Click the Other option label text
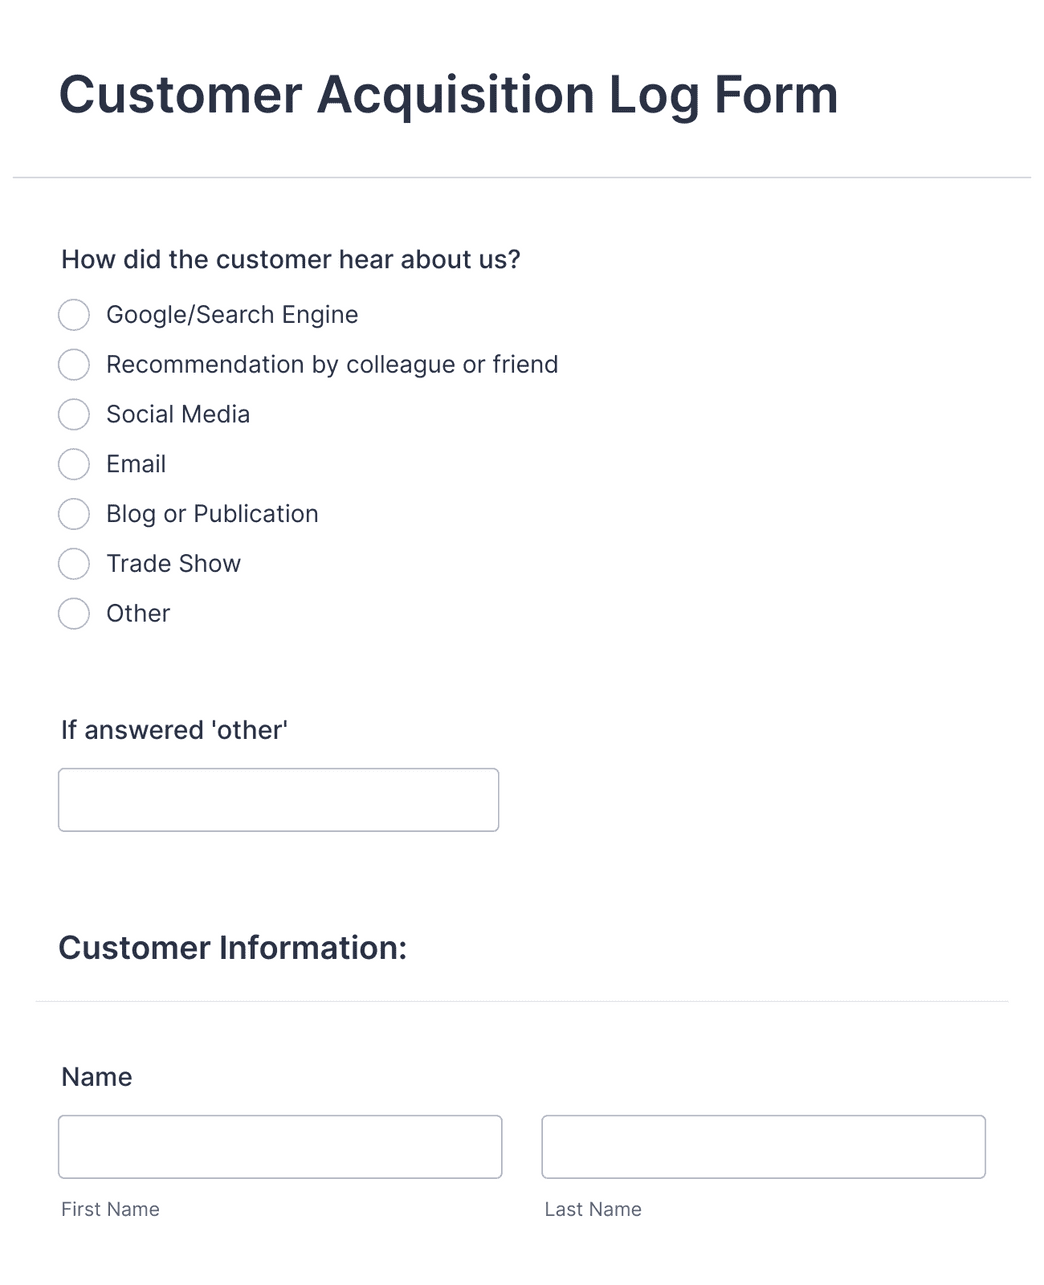Screen dimensions: 1044x1285 coord(138,613)
